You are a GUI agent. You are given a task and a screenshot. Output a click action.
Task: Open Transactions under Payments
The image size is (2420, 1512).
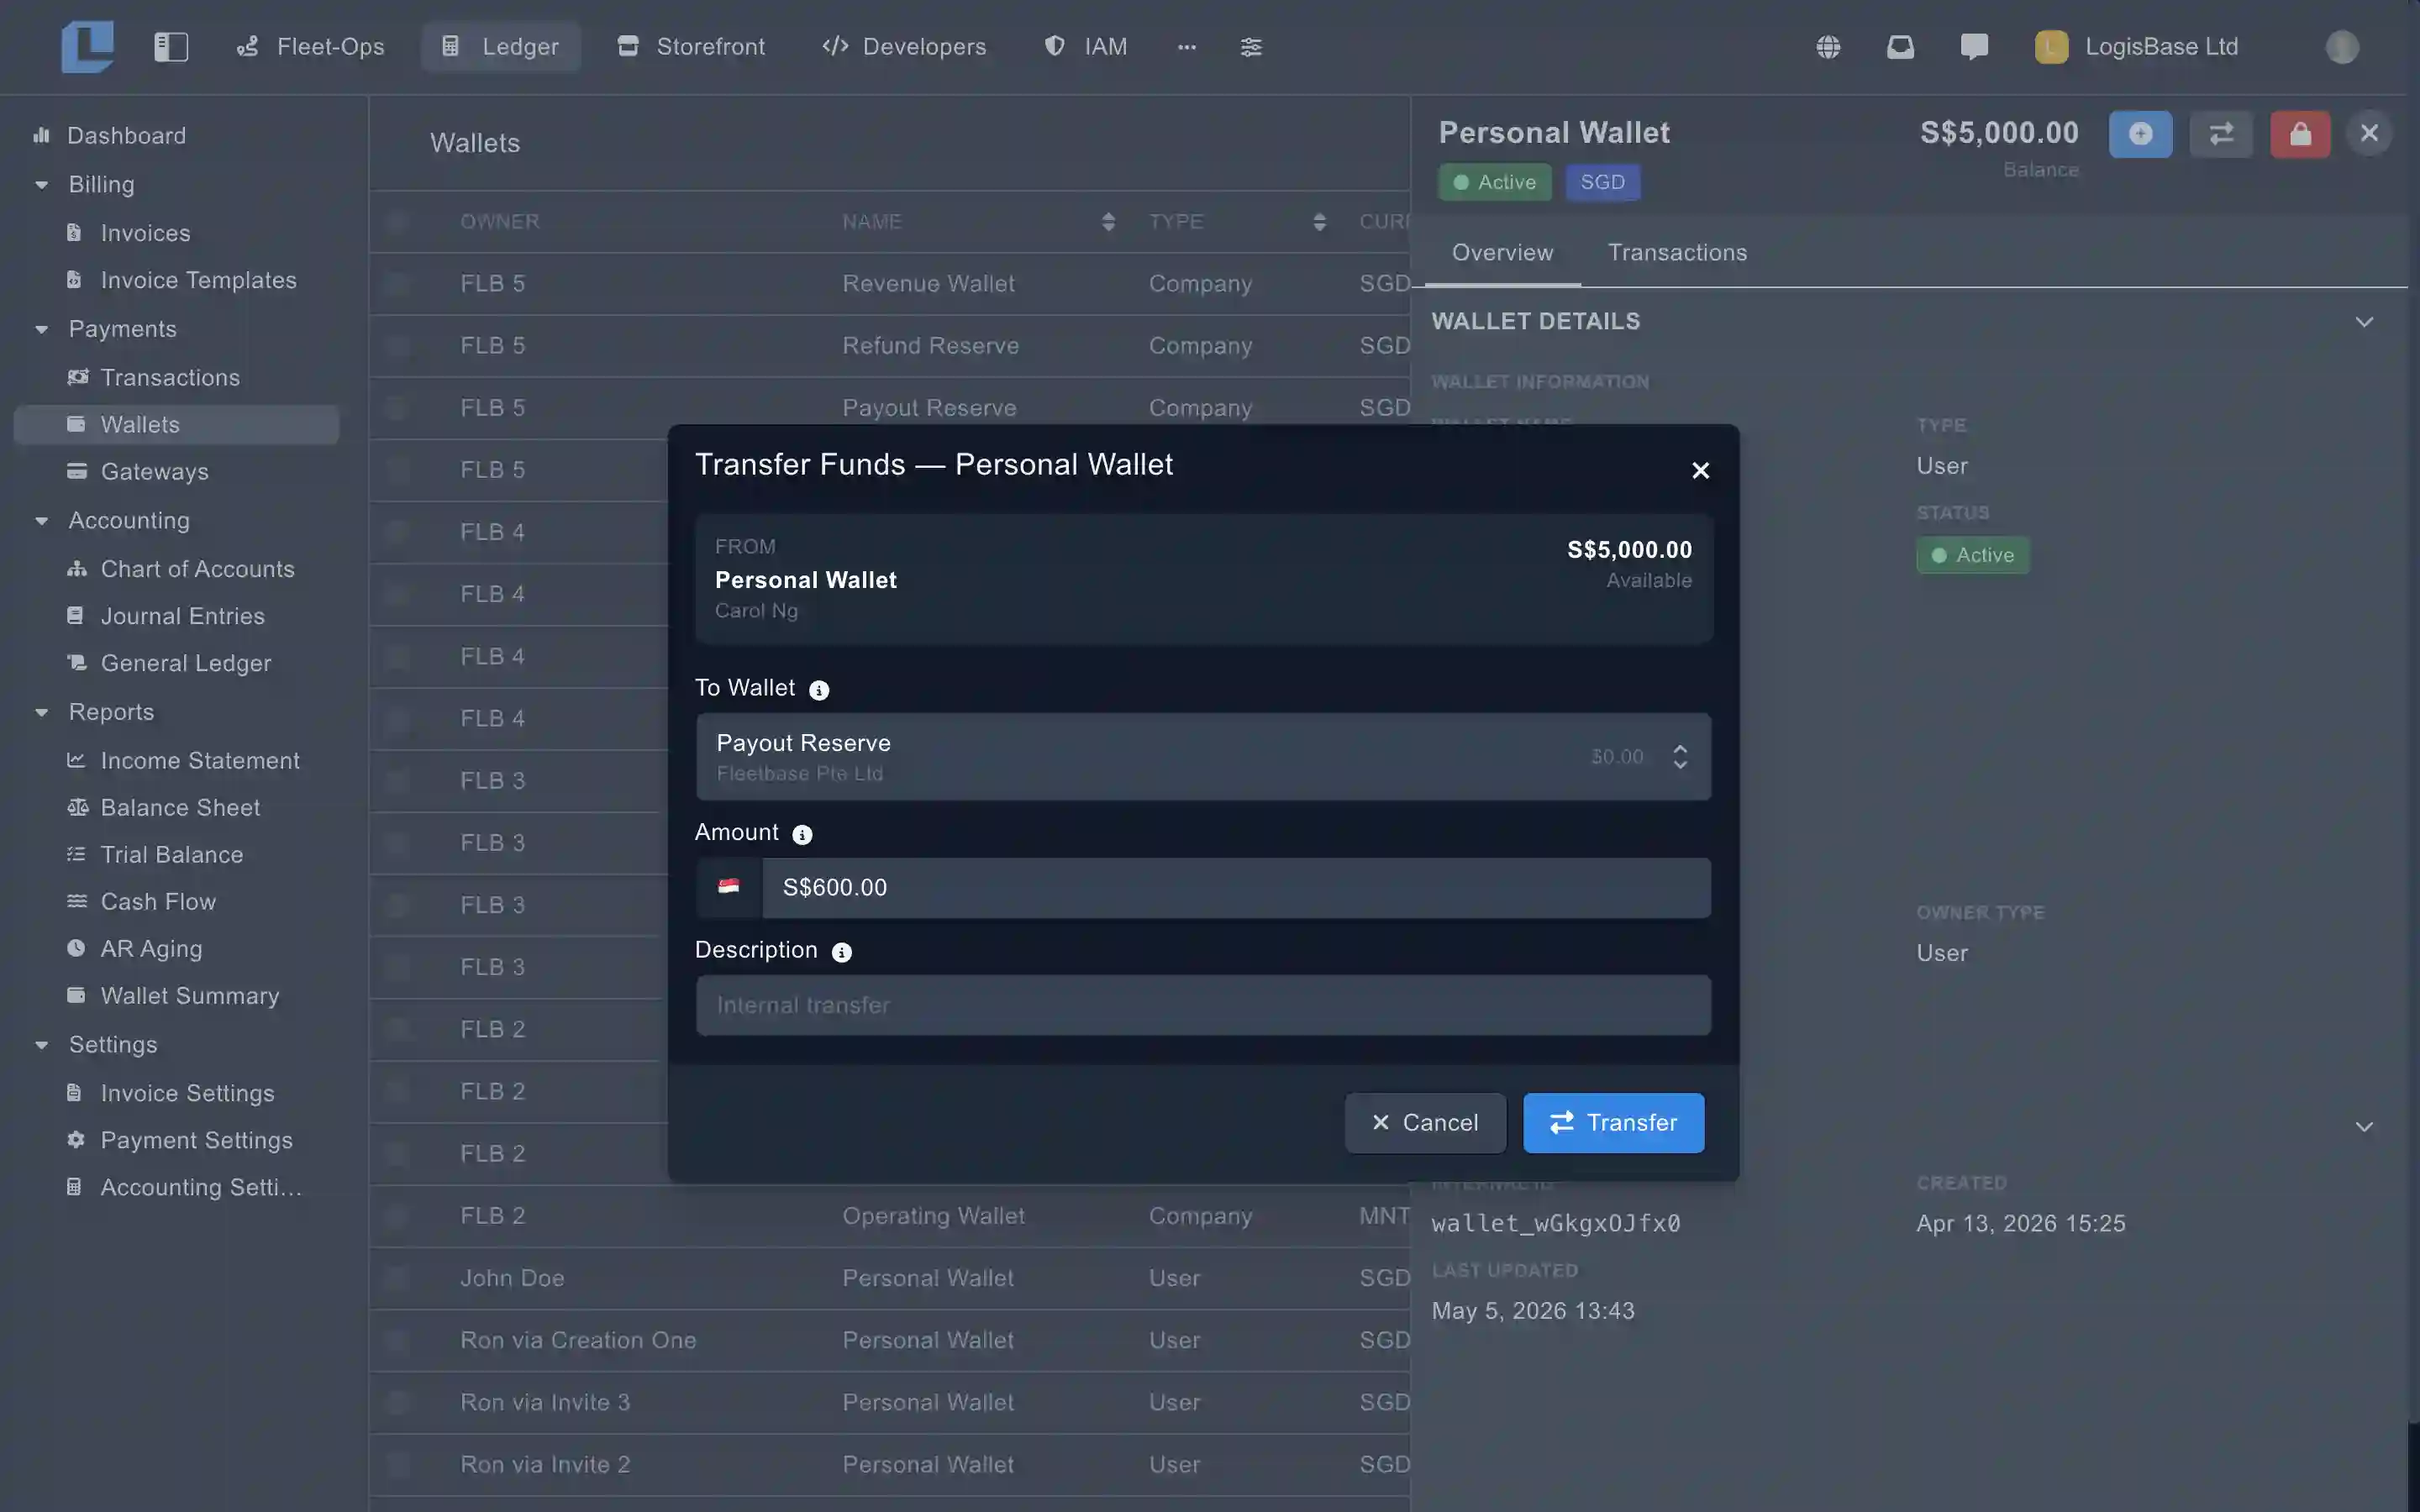(x=170, y=377)
